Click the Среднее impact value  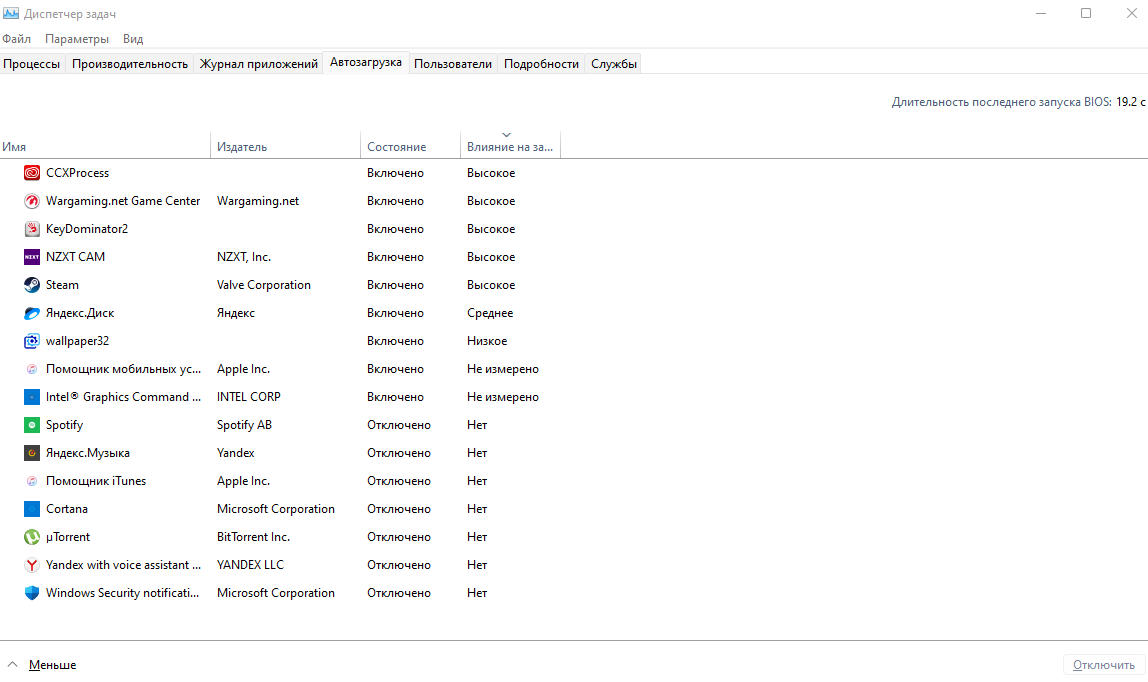490,313
